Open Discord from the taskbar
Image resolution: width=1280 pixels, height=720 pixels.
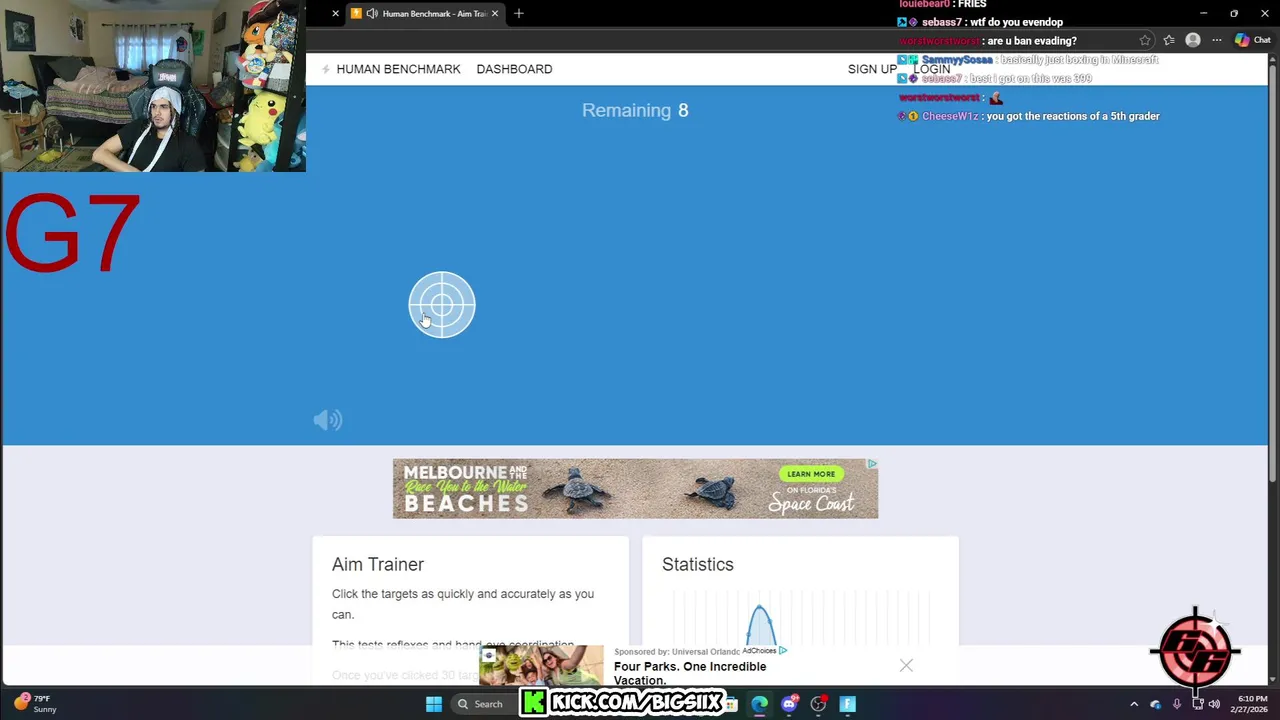(x=789, y=704)
